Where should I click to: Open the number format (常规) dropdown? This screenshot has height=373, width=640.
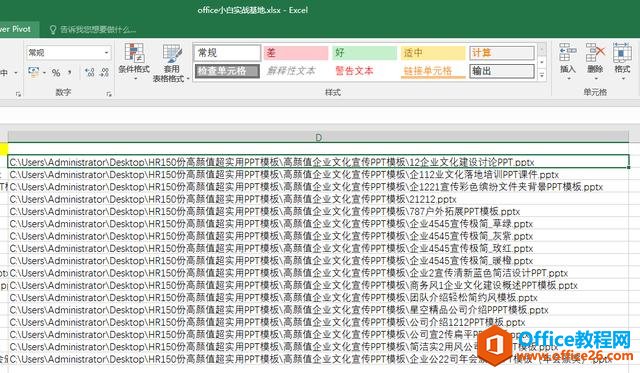pos(106,53)
